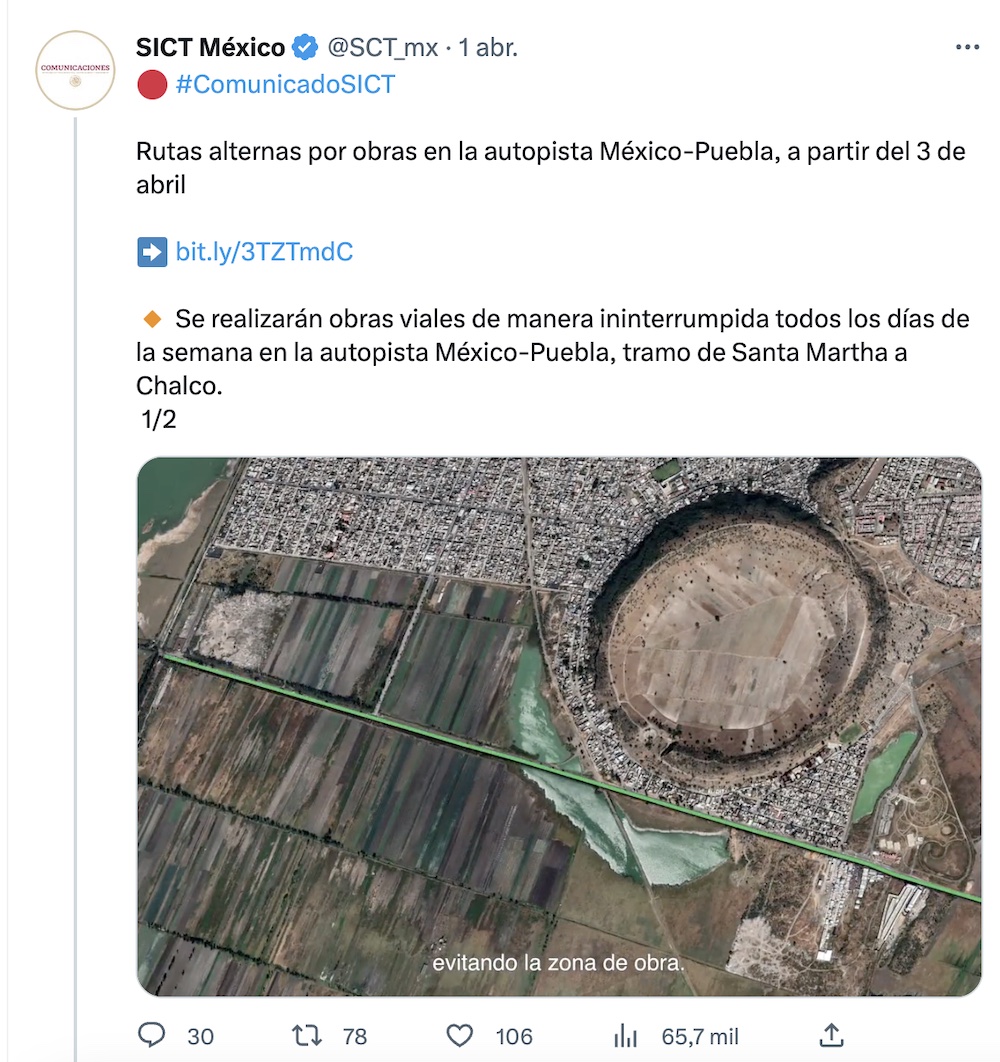This screenshot has height=1062, width=1000.
Task: Like the tweet with the heart icon
Action: point(458,1035)
